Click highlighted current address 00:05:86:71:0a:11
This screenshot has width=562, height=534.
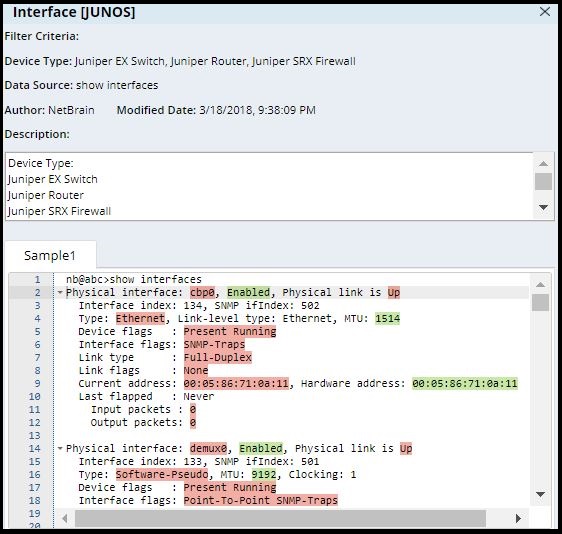coord(236,383)
